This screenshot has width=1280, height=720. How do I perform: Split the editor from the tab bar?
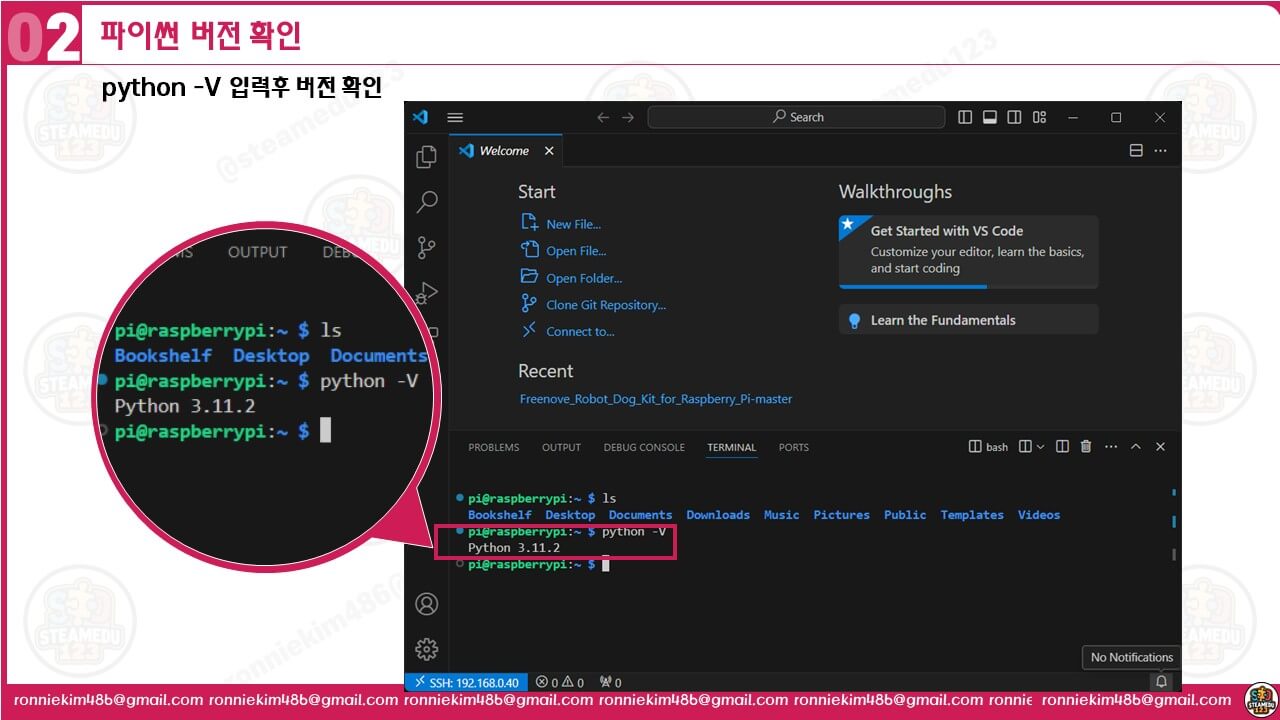(x=1136, y=151)
